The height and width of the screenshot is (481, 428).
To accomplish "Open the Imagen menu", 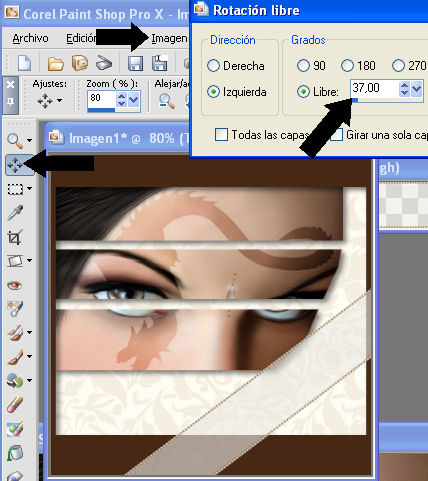I will click(169, 38).
